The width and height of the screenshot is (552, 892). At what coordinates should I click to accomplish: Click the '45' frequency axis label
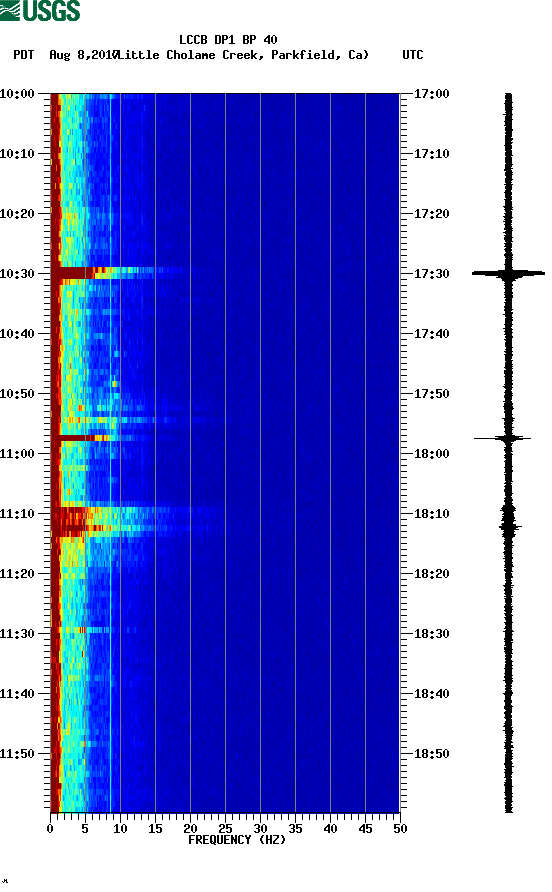coord(365,829)
